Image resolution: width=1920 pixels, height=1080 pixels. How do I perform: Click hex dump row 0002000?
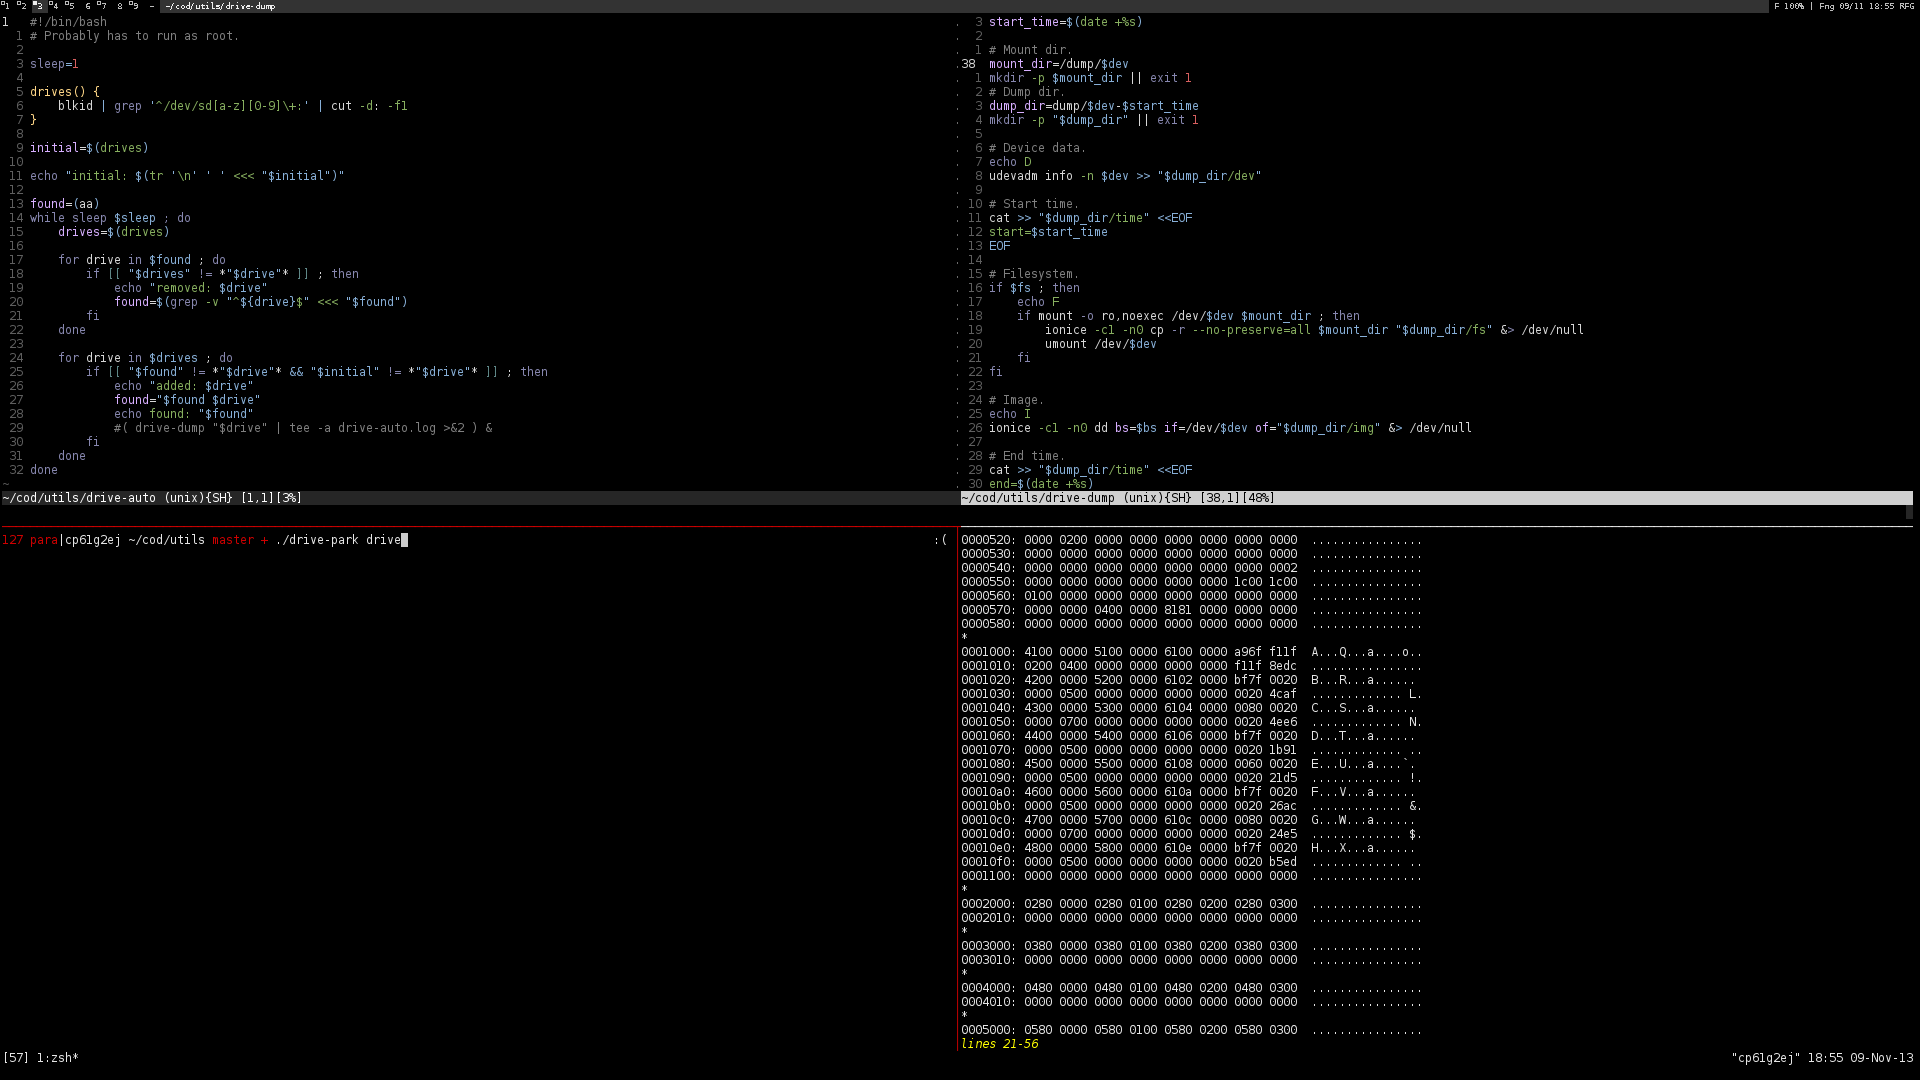1191,904
